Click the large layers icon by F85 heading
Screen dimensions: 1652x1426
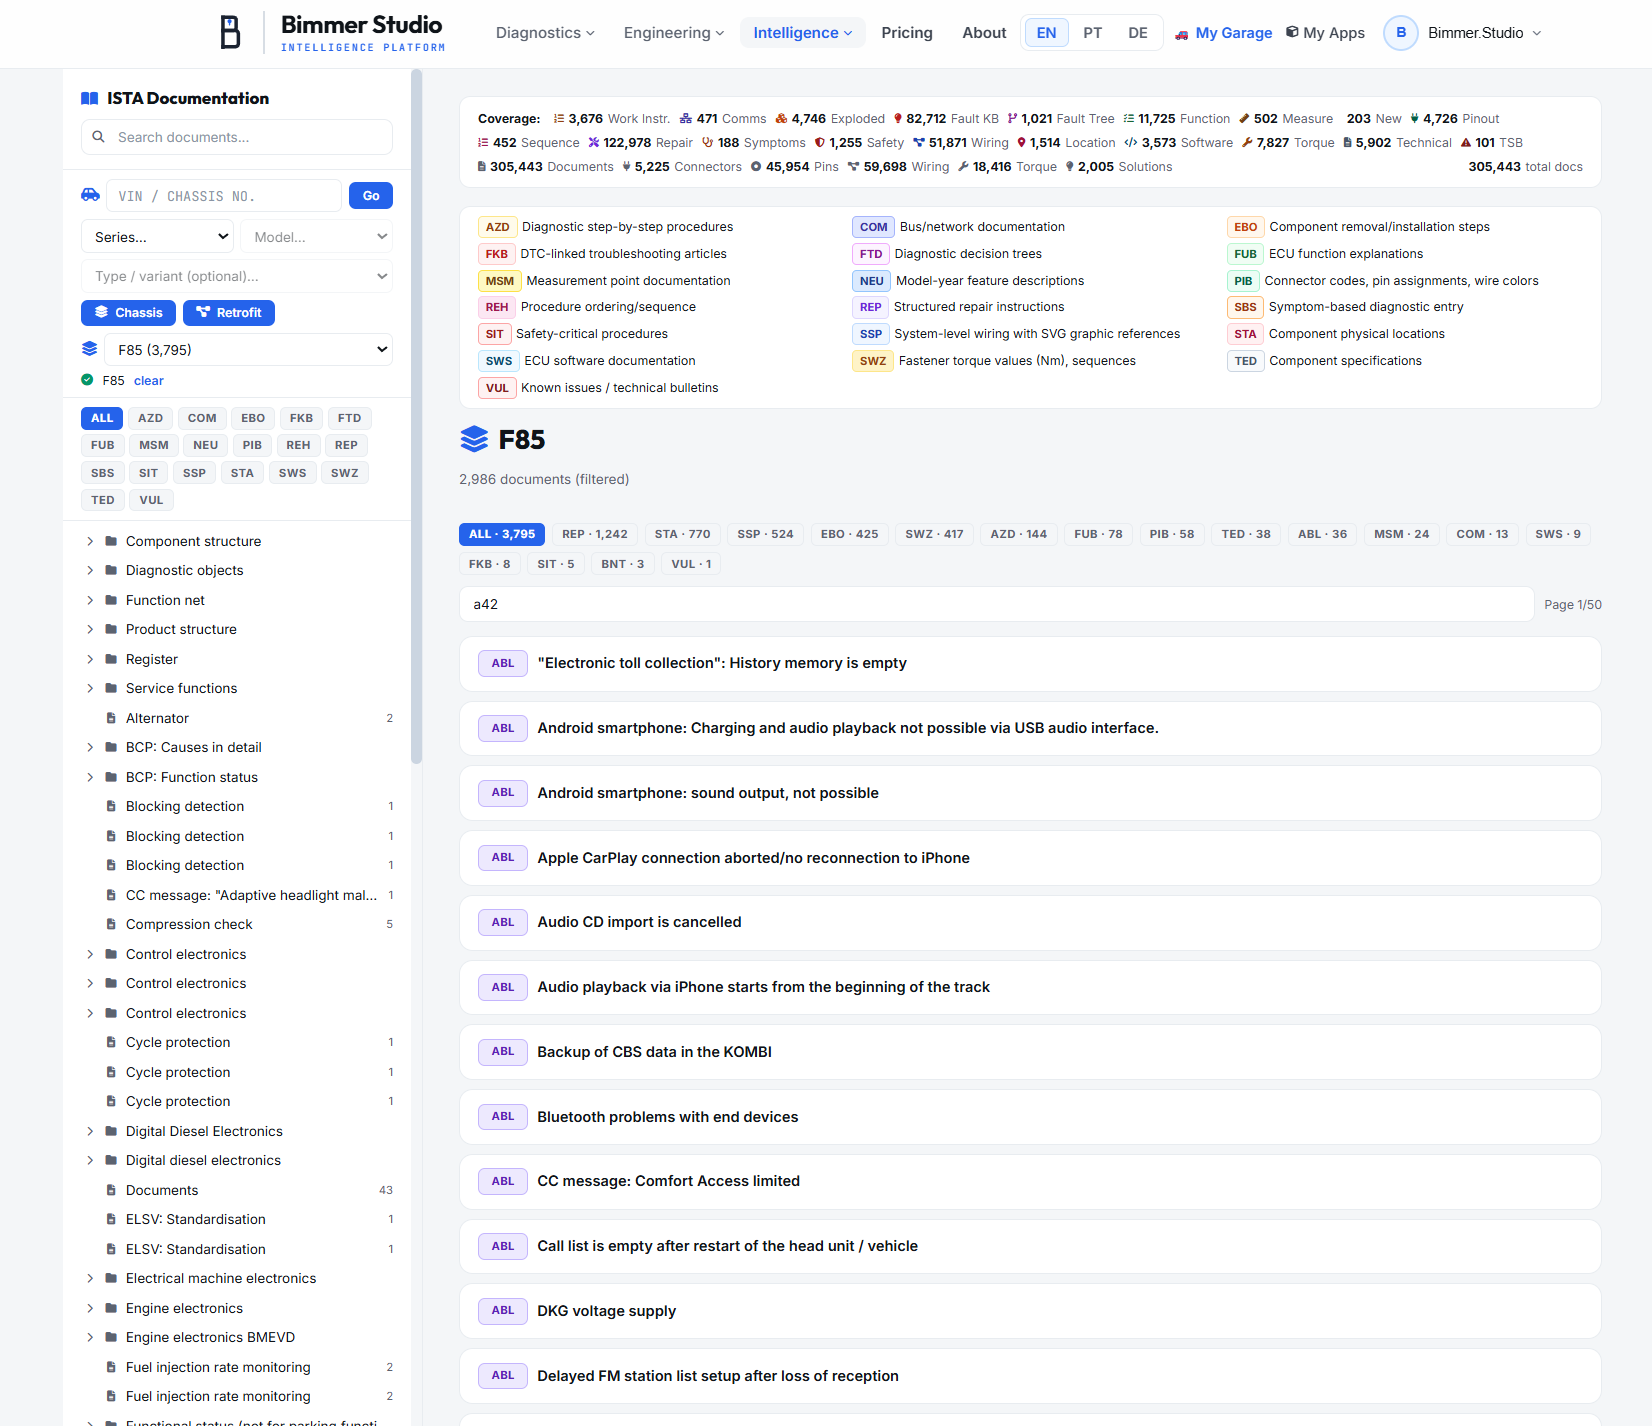tap(474, 439)
